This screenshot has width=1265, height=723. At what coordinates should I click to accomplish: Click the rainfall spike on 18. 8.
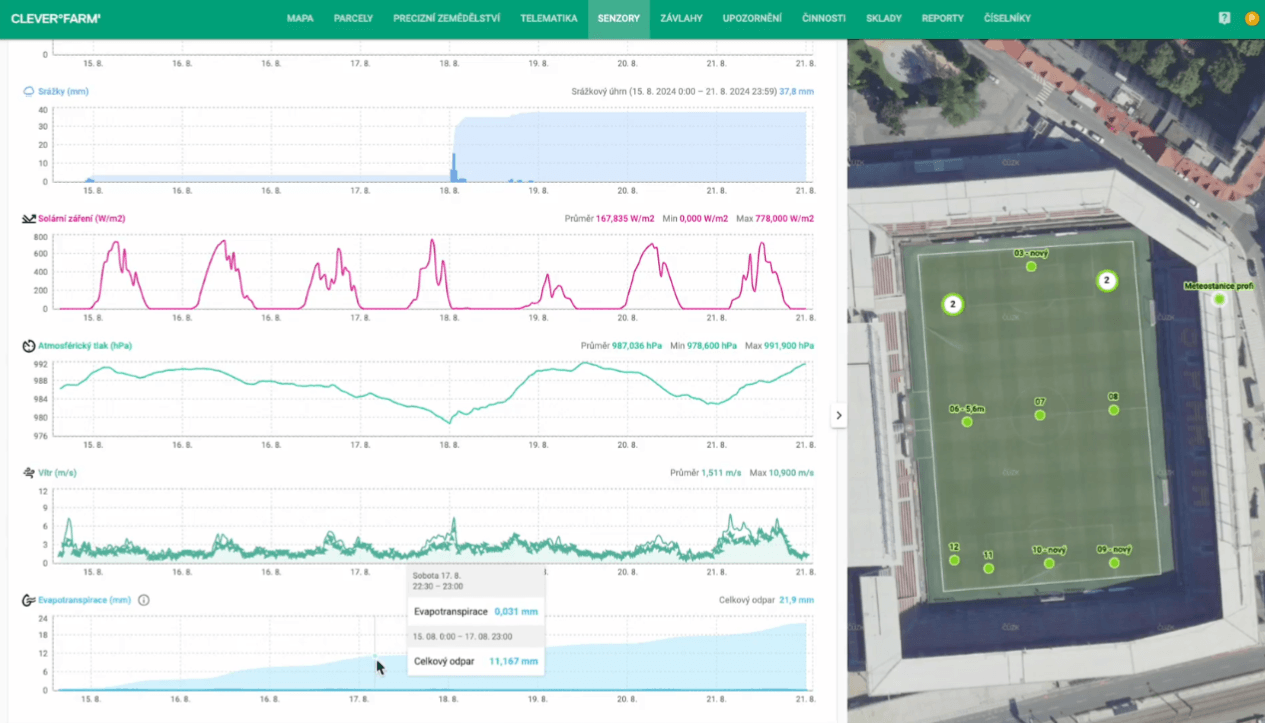pyautogui.click(x=453, y=167)
